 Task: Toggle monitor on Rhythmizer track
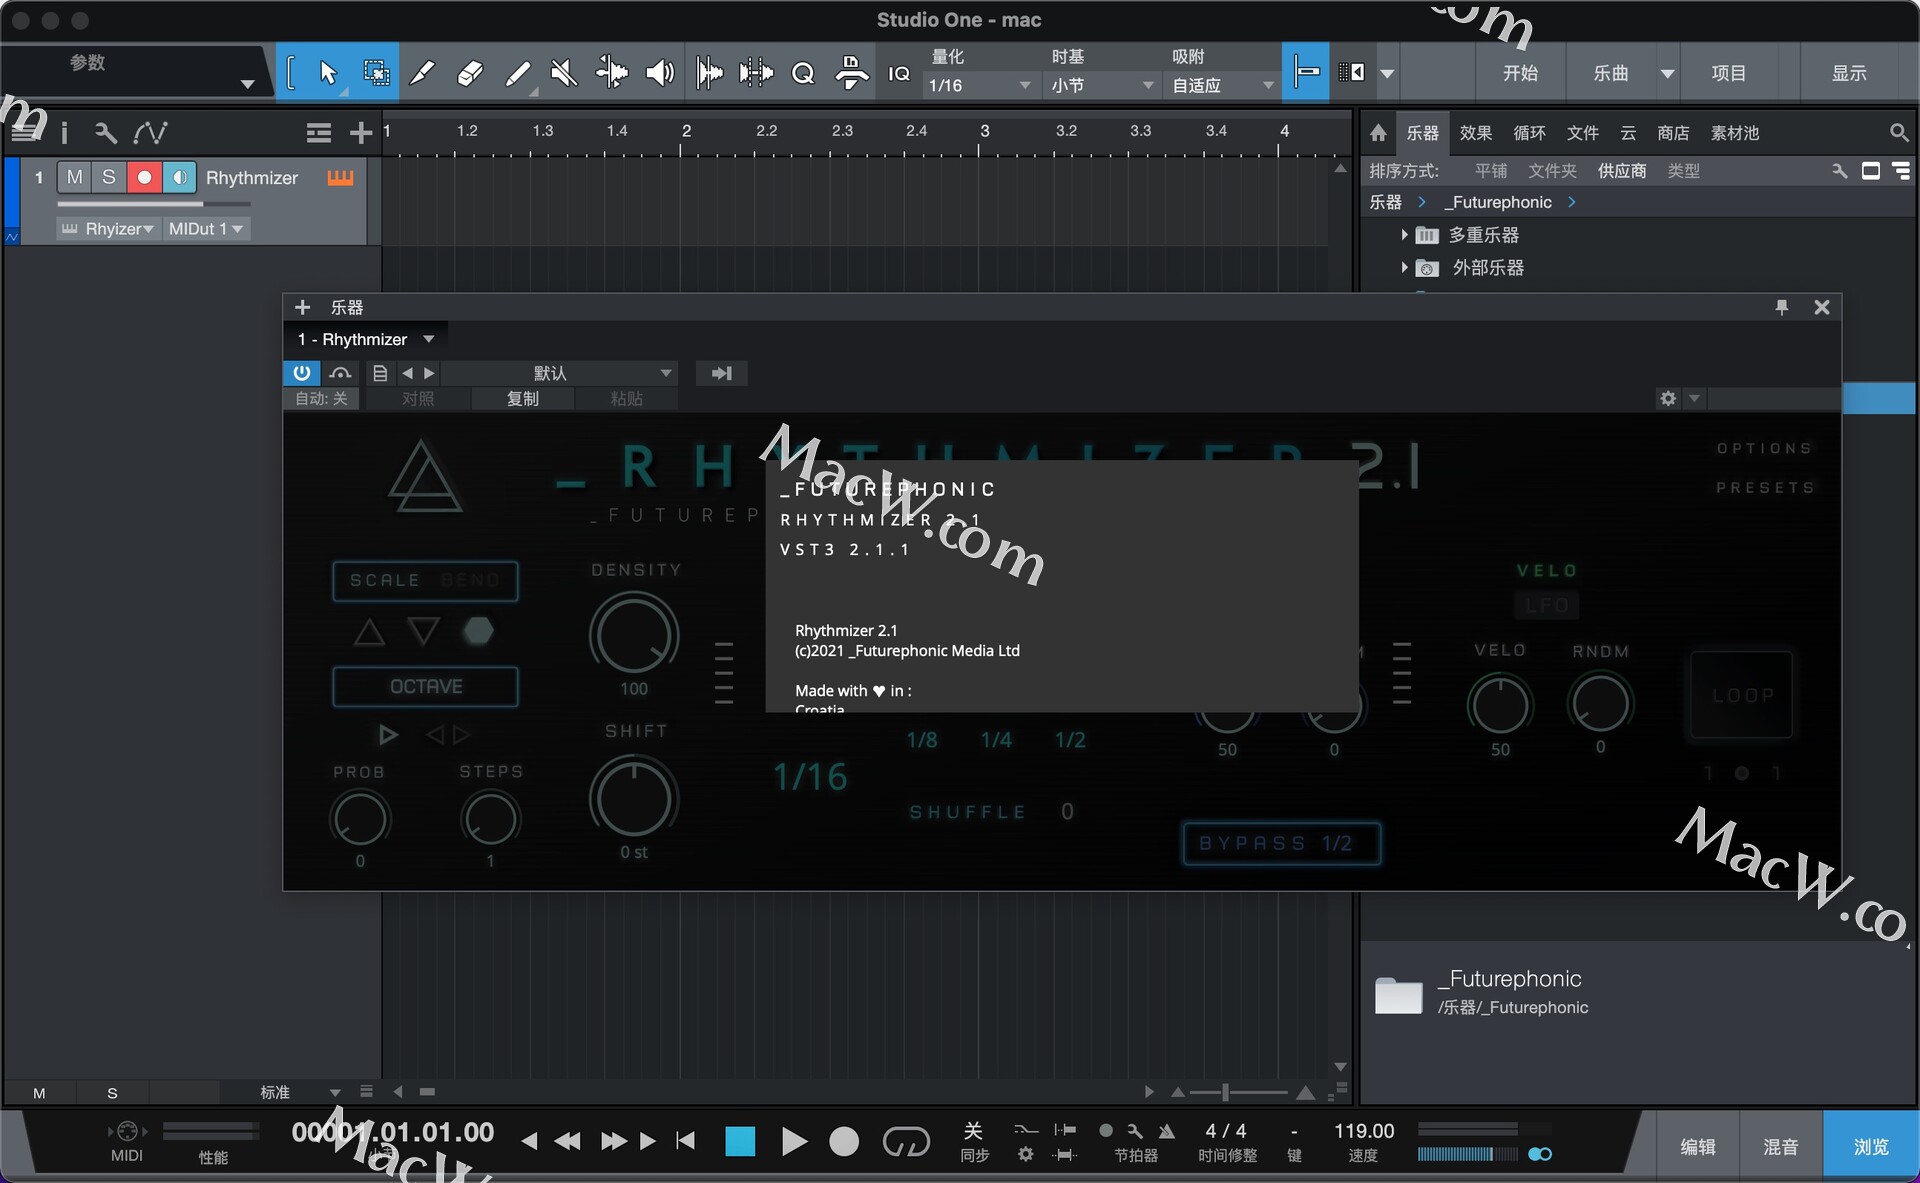[x=179, y=177]
